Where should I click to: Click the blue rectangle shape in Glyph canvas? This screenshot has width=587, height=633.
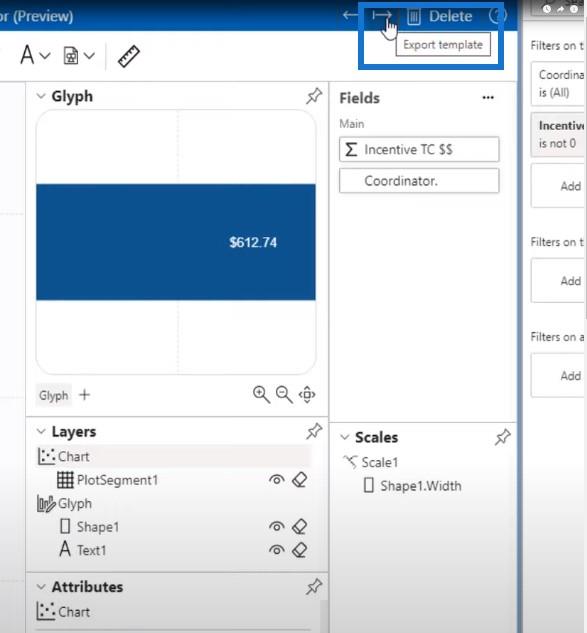pyautogui.click(x=176, y=242)
